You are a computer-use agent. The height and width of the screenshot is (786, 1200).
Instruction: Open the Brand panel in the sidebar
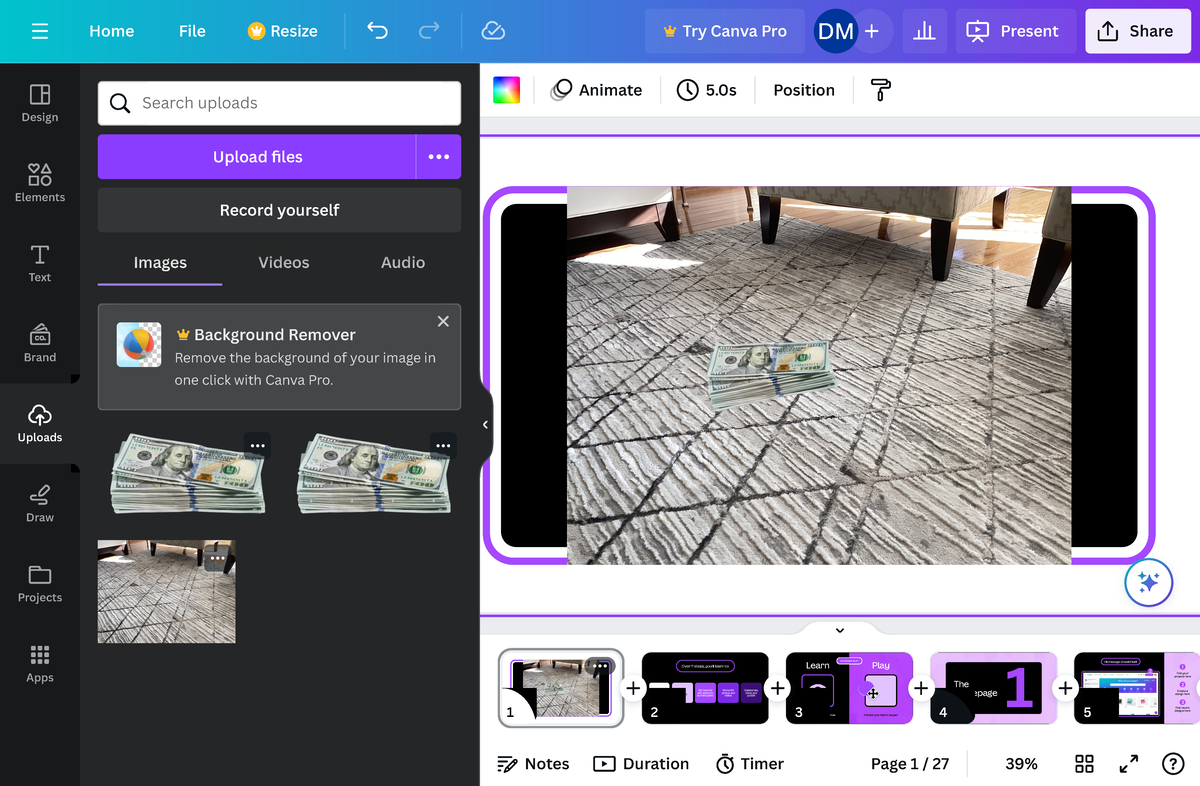pyautogui.click(x=39, y=343)
